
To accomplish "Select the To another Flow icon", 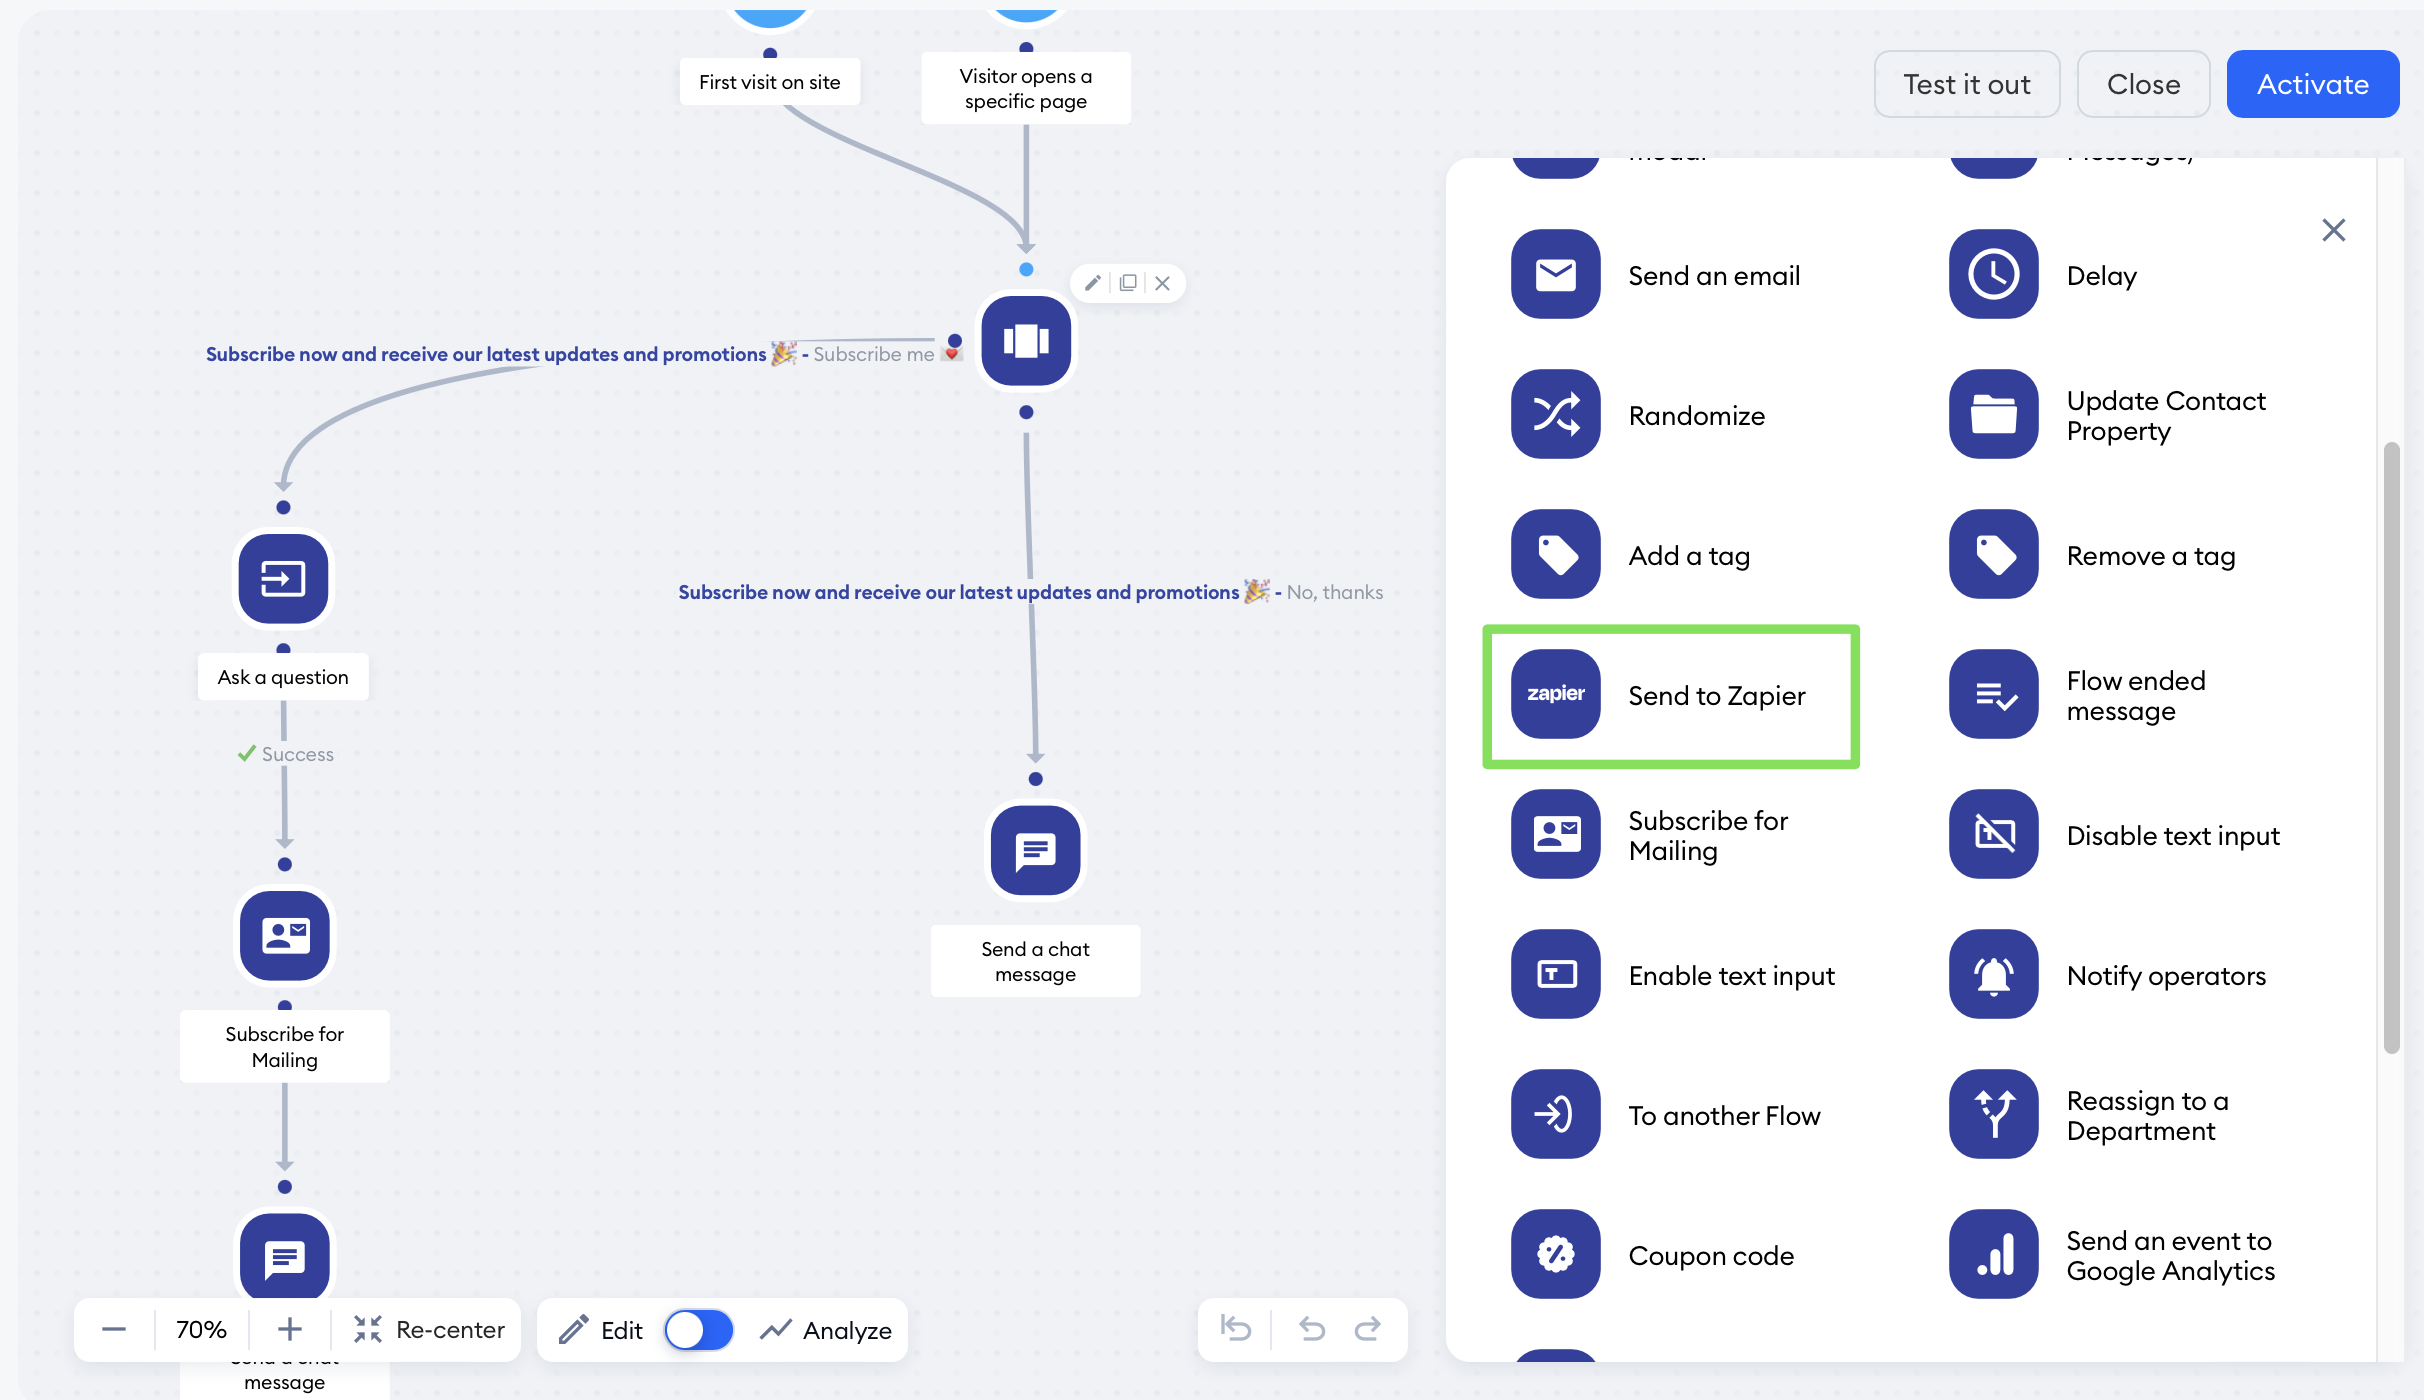I will 1555,1115.
